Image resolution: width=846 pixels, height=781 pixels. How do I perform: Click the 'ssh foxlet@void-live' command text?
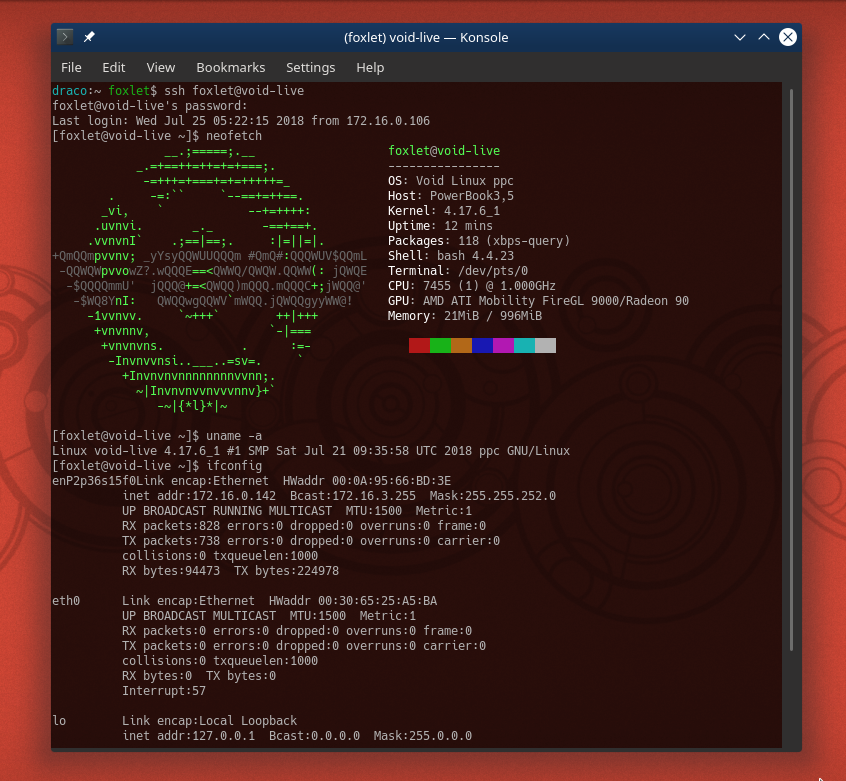tap(234, 91)
